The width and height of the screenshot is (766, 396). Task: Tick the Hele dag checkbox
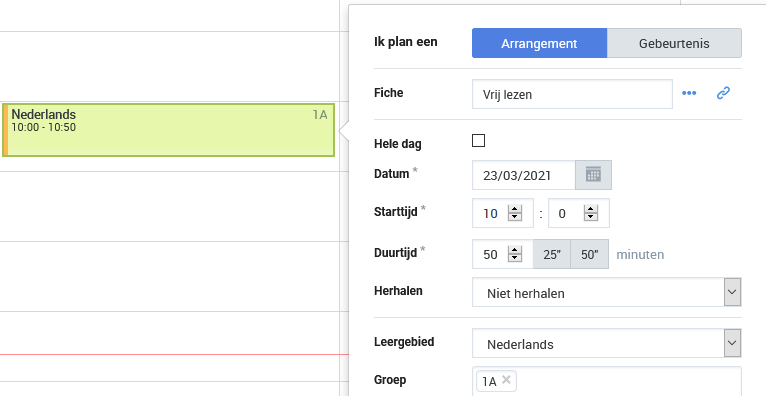pyautogui.click(x=479, y=141)
